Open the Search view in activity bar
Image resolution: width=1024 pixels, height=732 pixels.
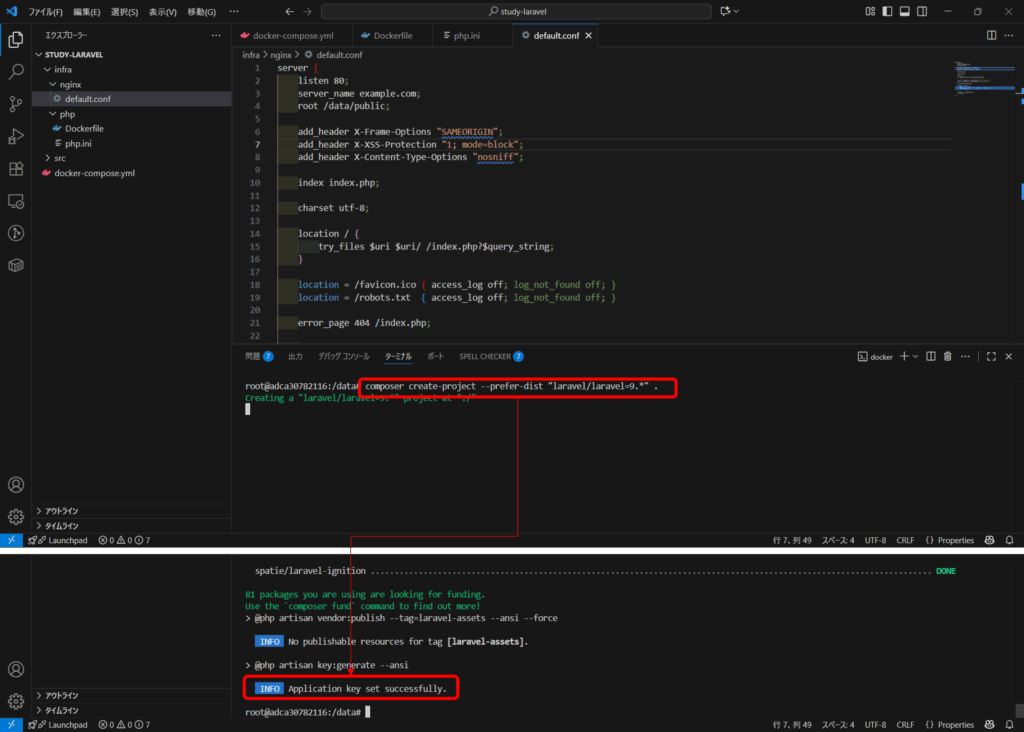[16, 72]
